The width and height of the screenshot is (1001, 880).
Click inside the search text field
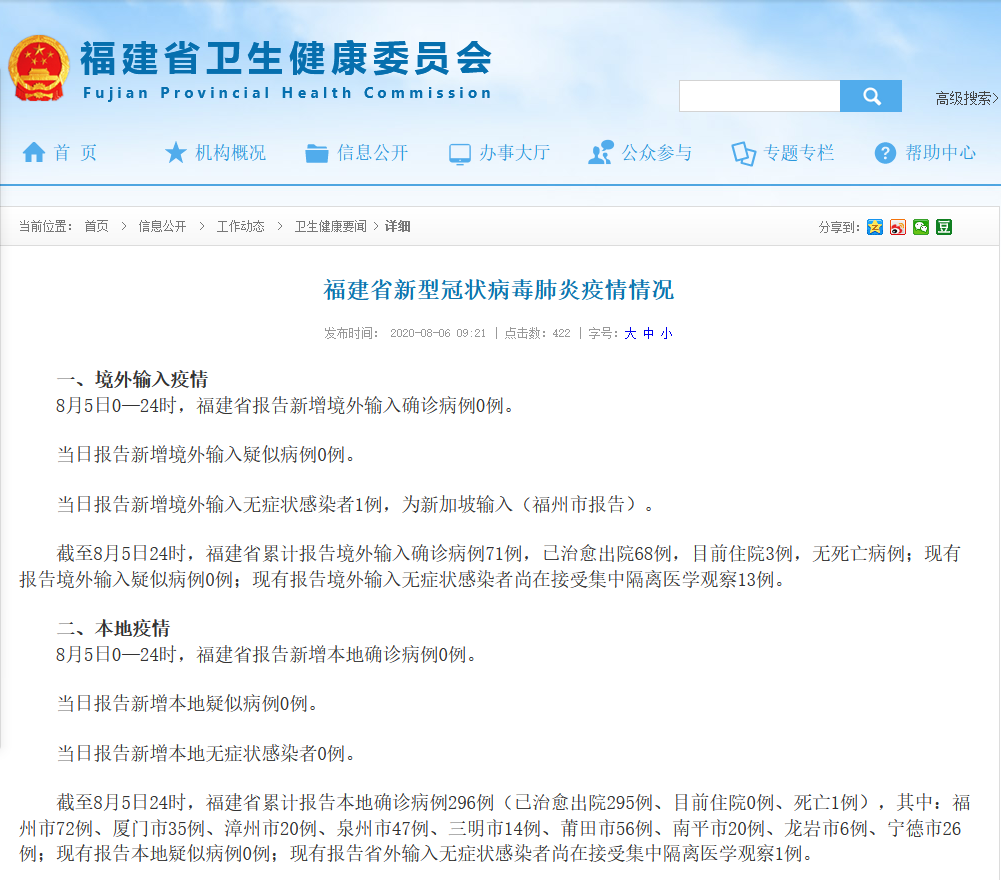[759, 96]
